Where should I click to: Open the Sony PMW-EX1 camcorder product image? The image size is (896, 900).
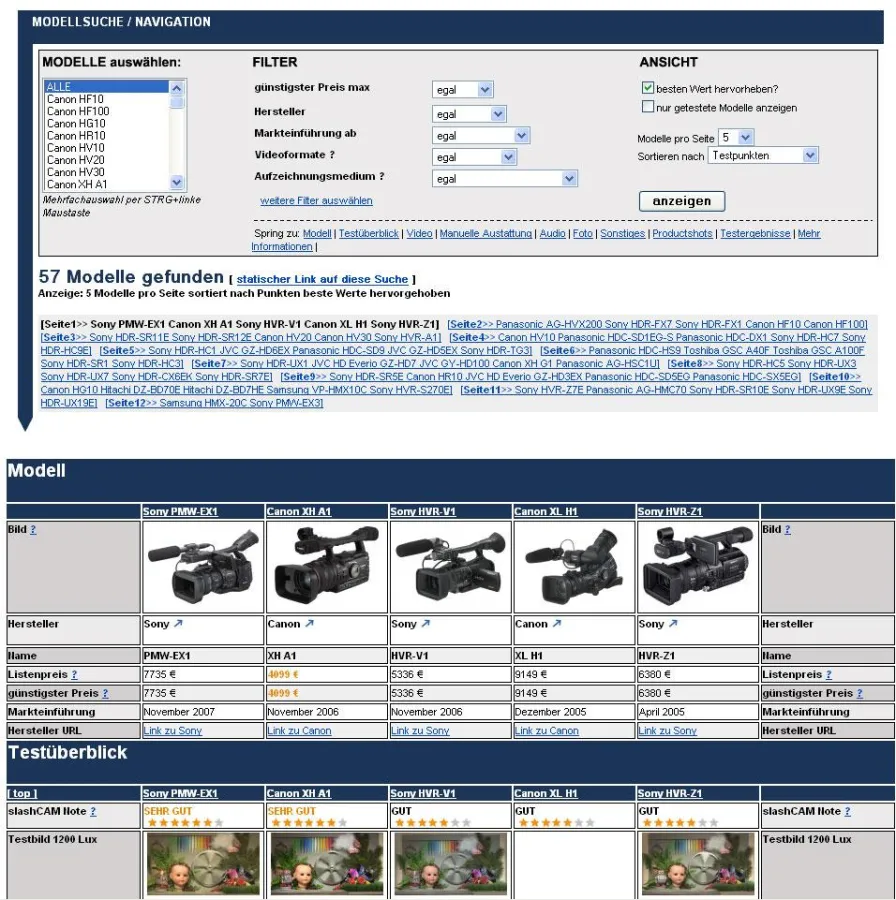(x=203, y=567)
